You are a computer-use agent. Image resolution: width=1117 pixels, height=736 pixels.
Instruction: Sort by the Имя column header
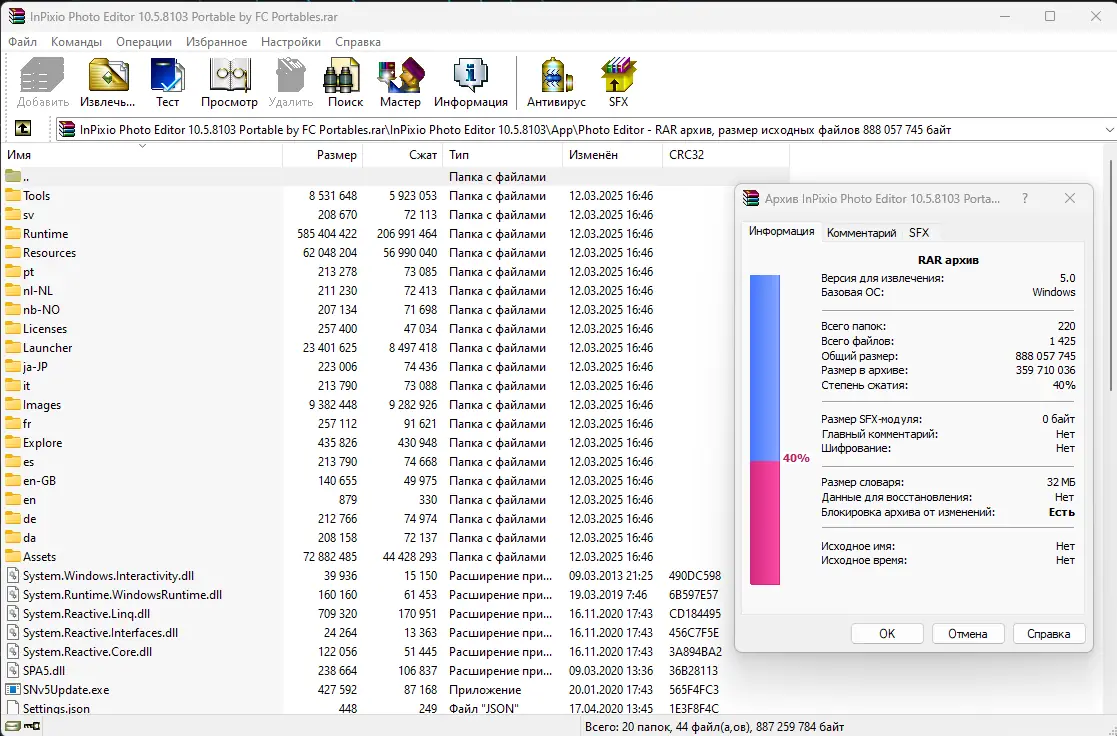(142, 155)
